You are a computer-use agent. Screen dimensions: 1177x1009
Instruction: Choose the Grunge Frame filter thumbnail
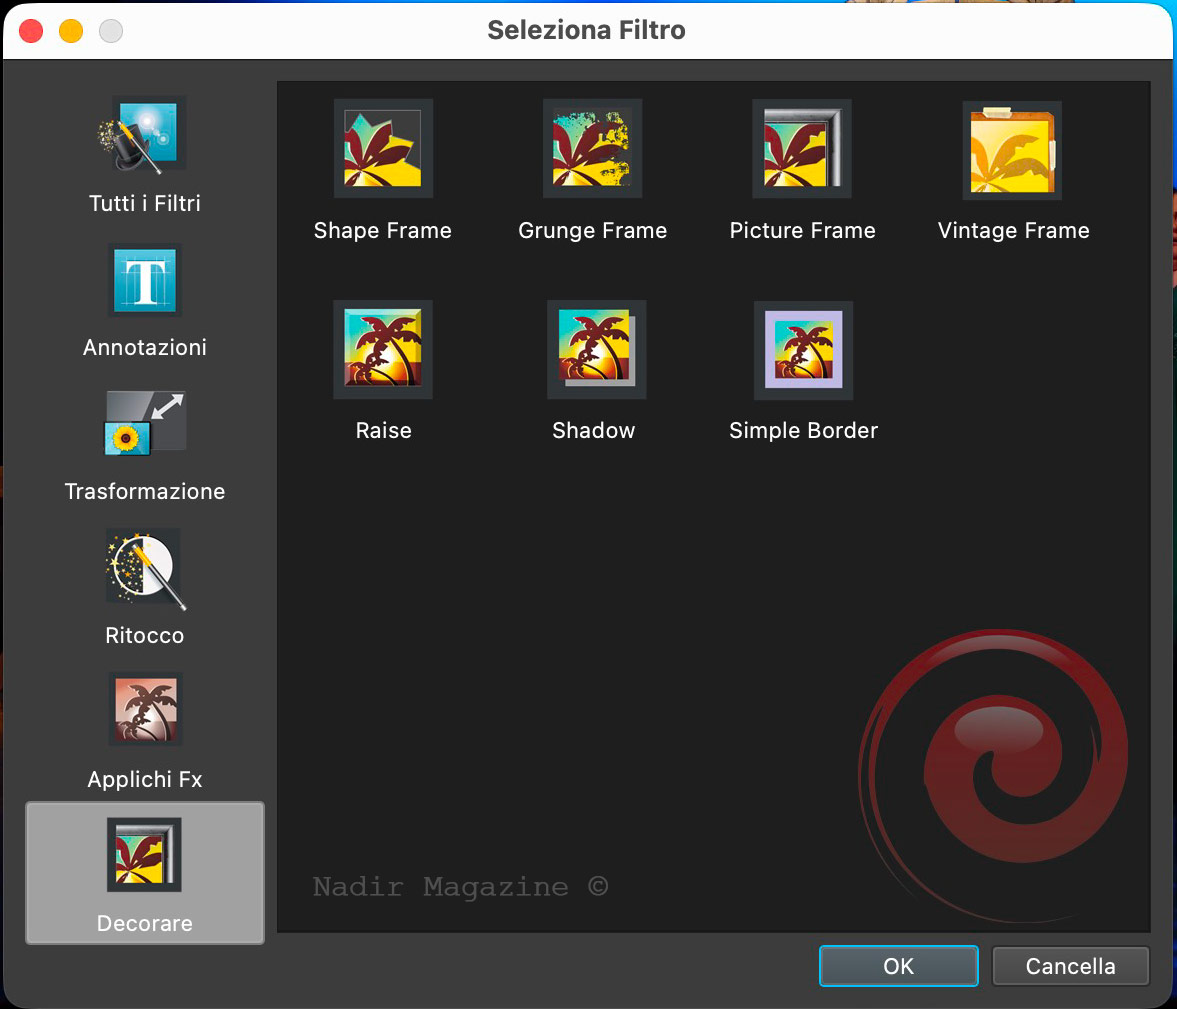592,148
